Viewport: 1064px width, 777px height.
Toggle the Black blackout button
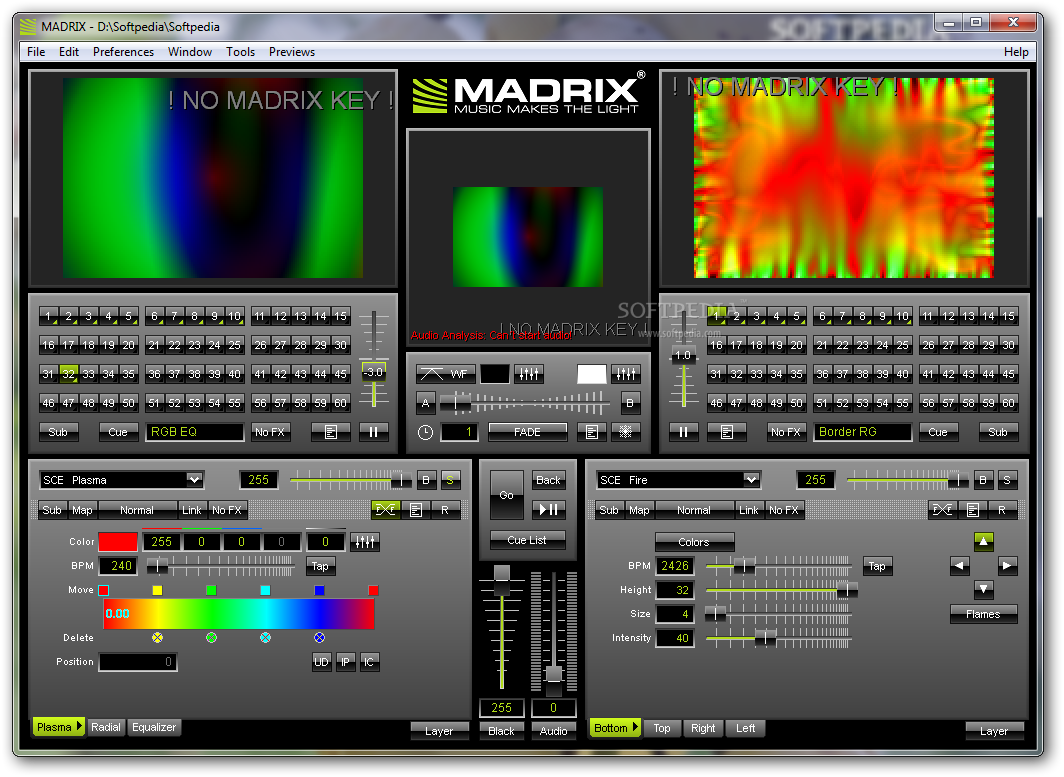501,731
